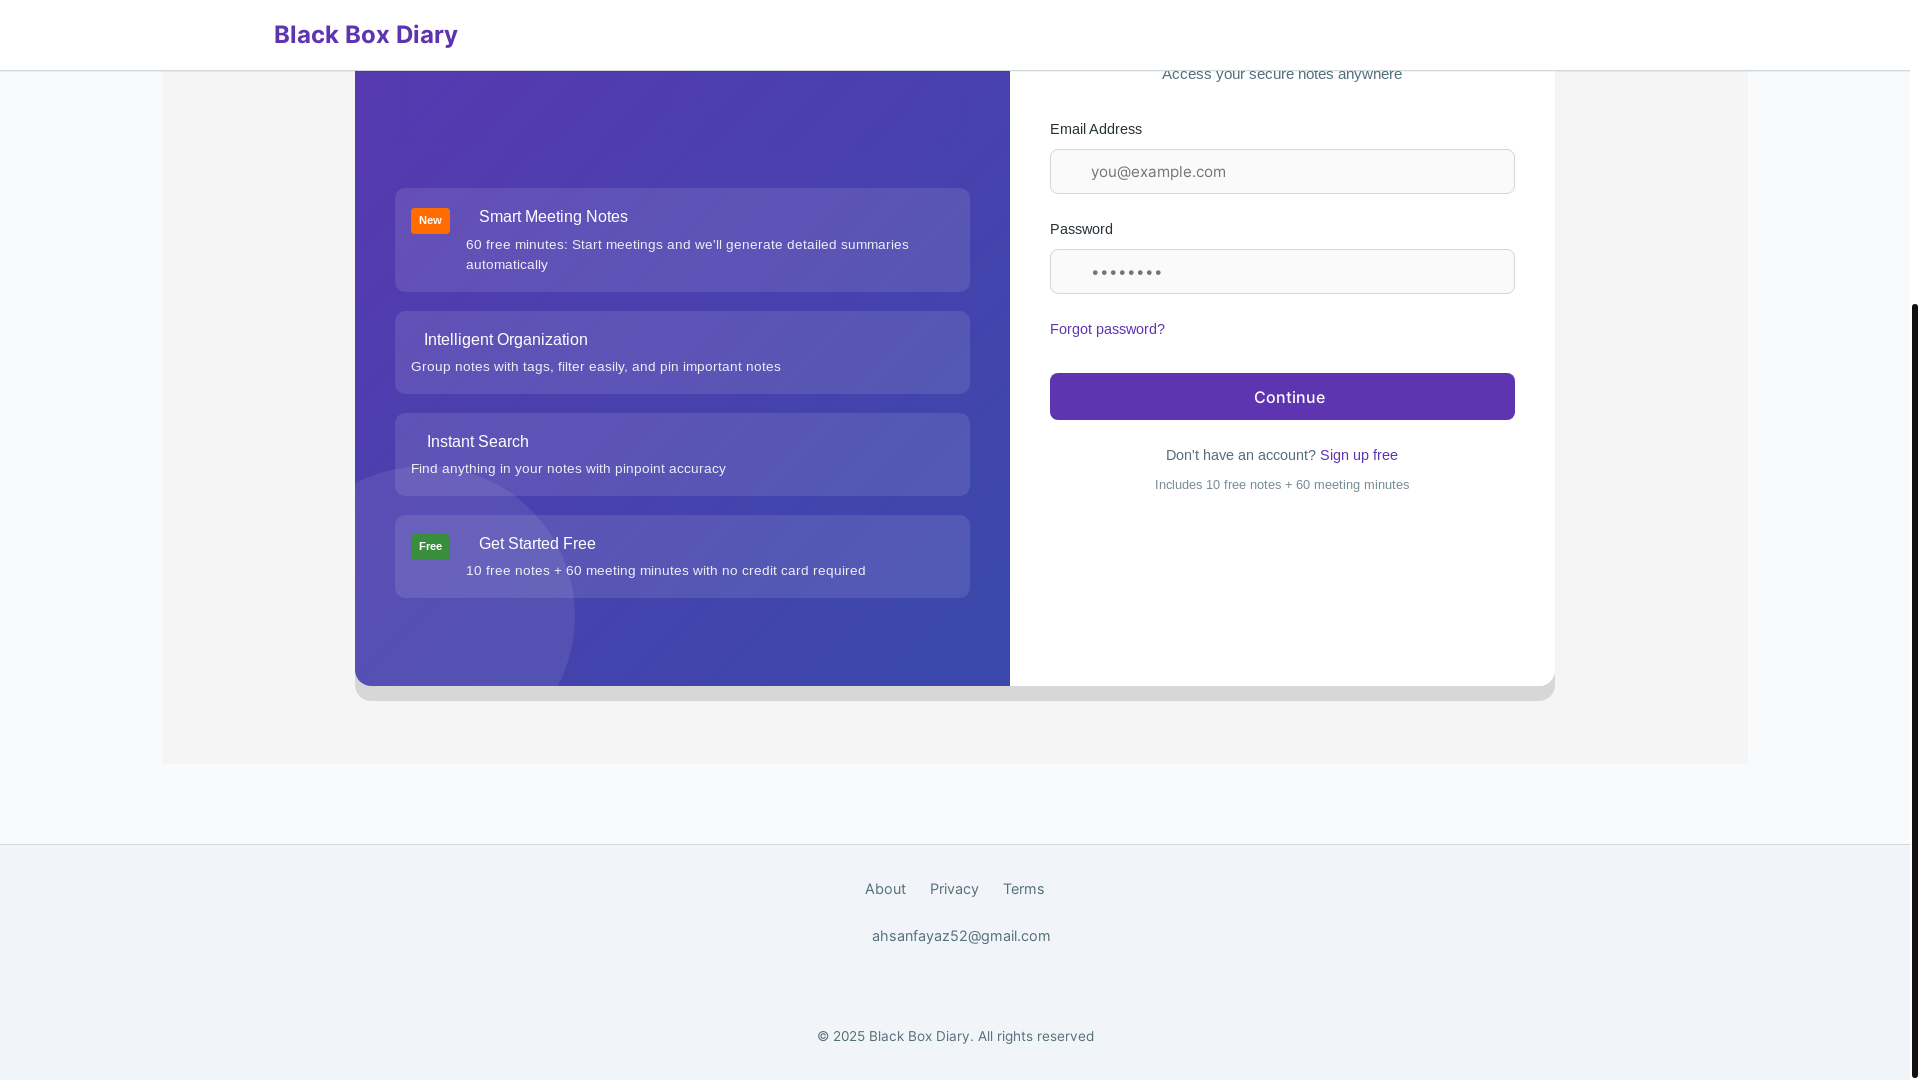Click 'Find anything in your notes' description
This screenshot has height=1080, width=1920.
coord(568,469)
